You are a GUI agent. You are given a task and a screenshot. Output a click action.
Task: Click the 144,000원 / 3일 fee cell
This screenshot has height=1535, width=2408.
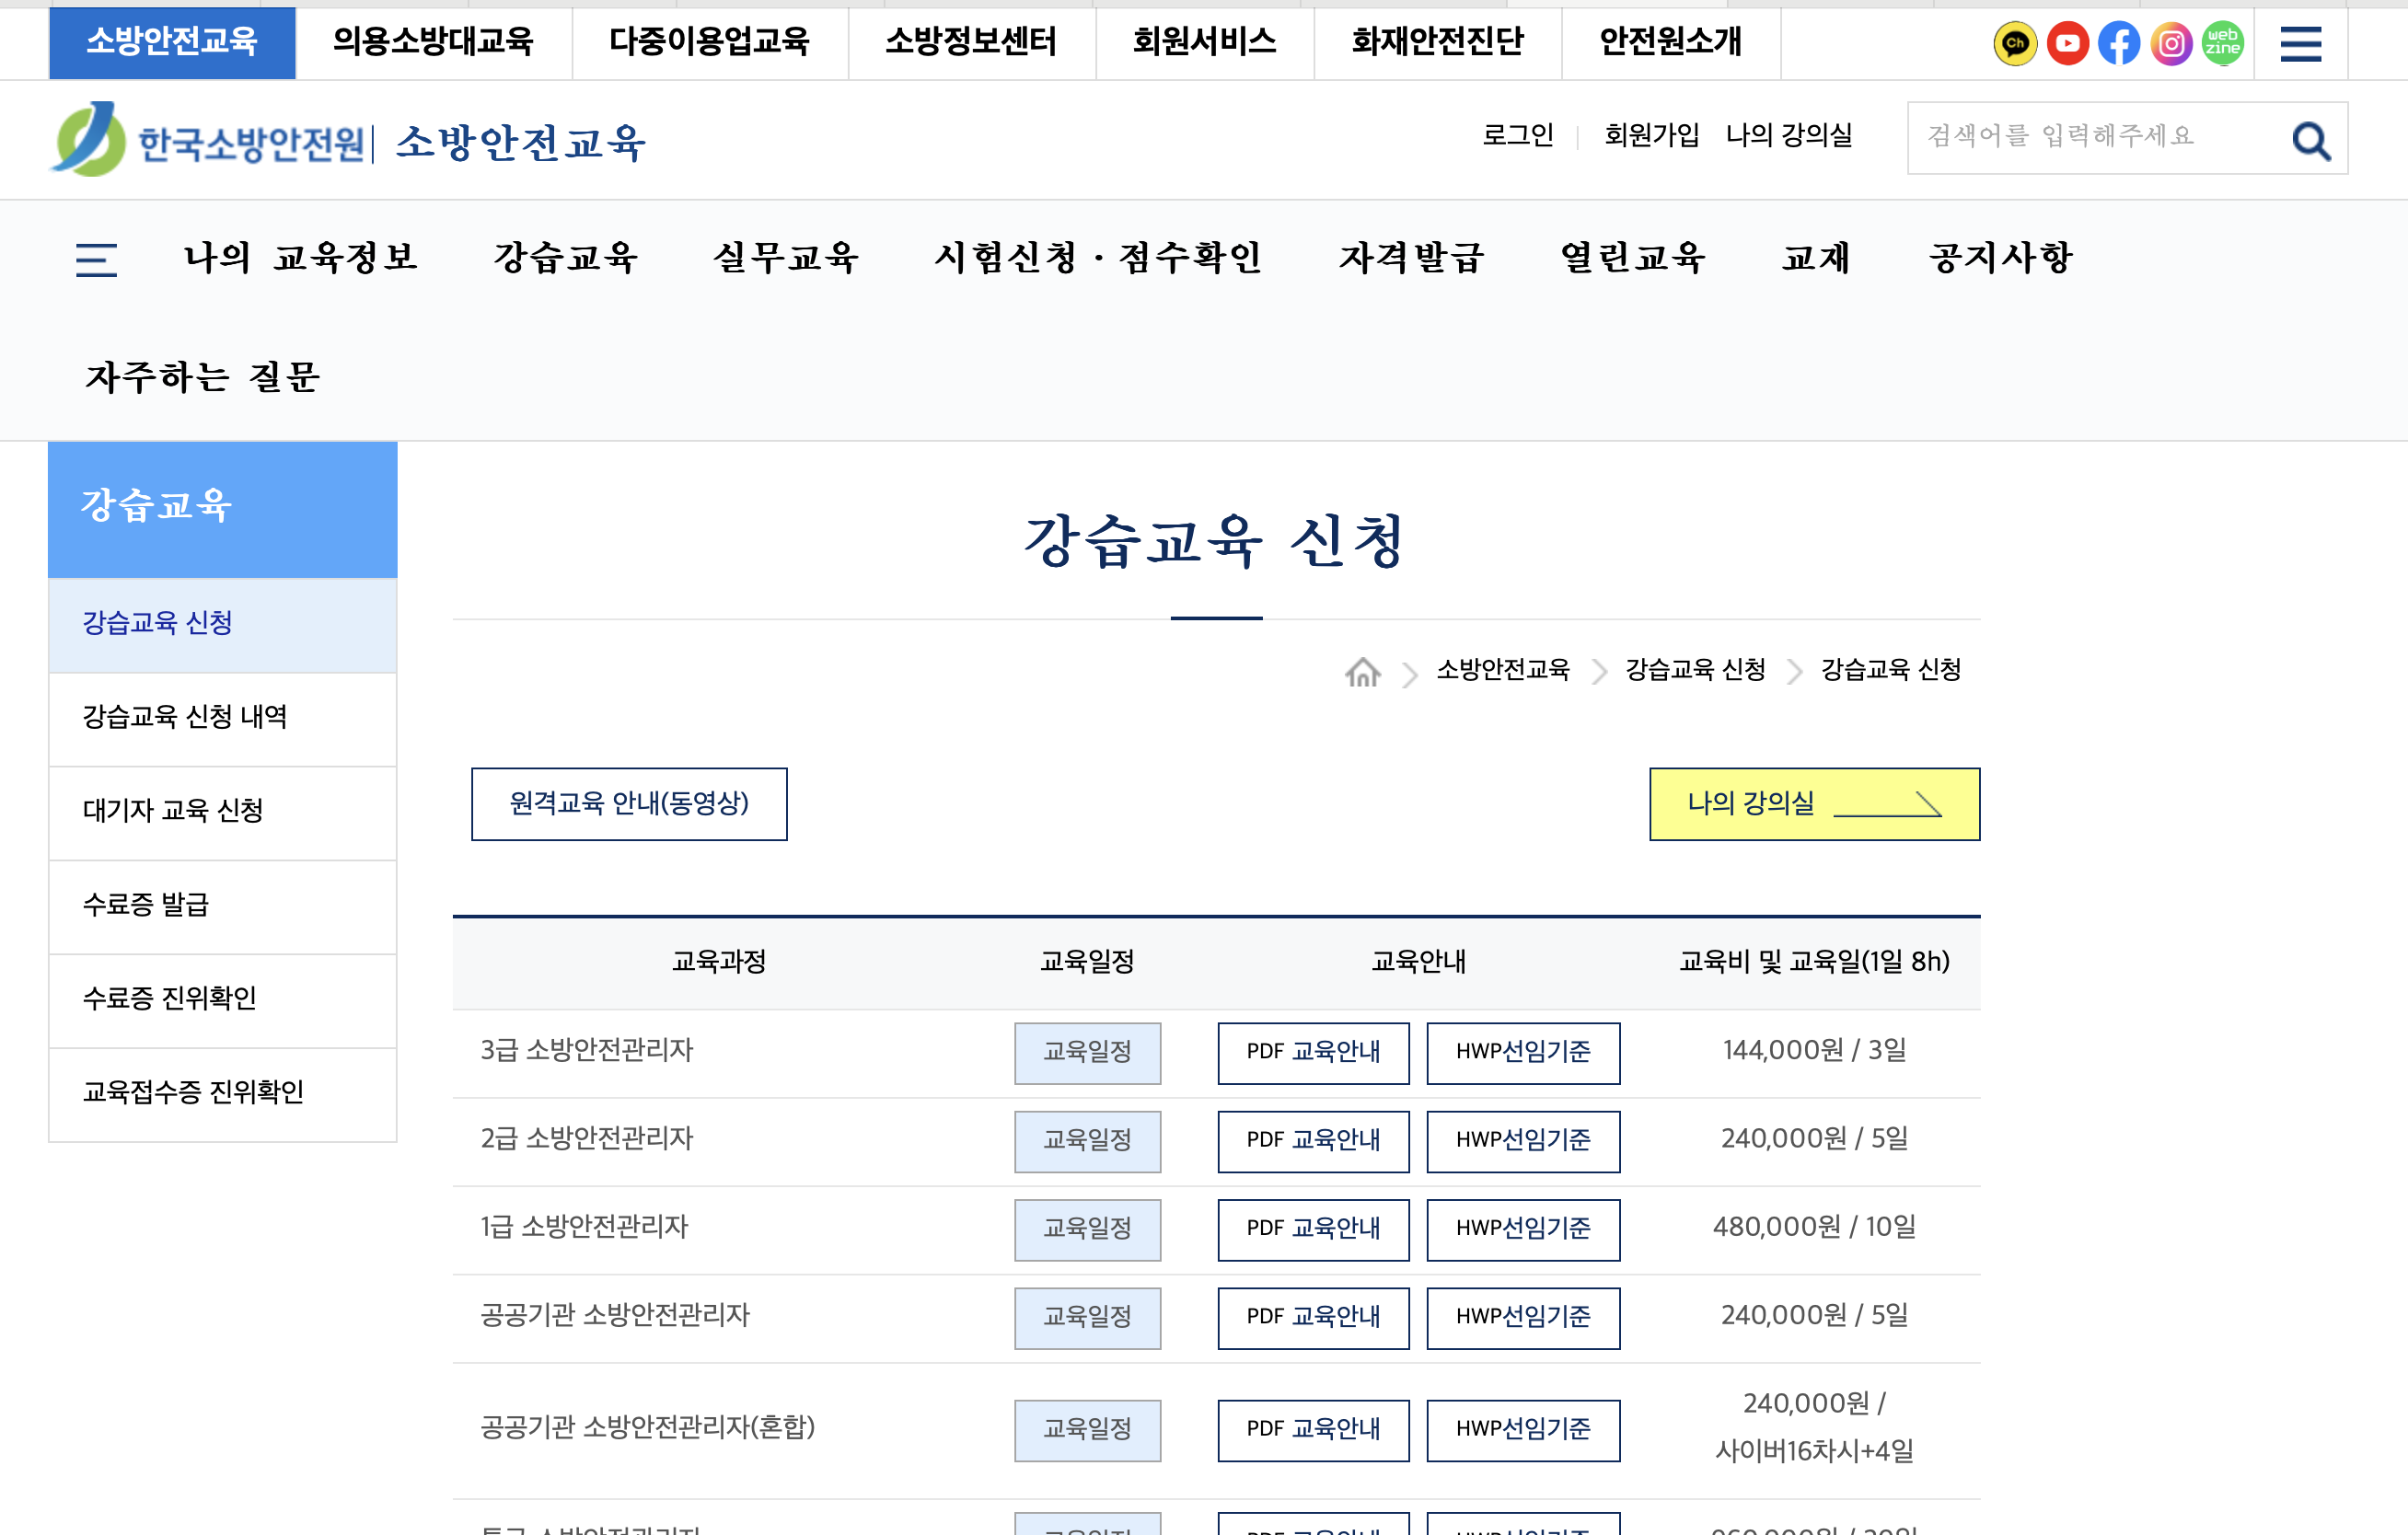tap(1814, 1051)
